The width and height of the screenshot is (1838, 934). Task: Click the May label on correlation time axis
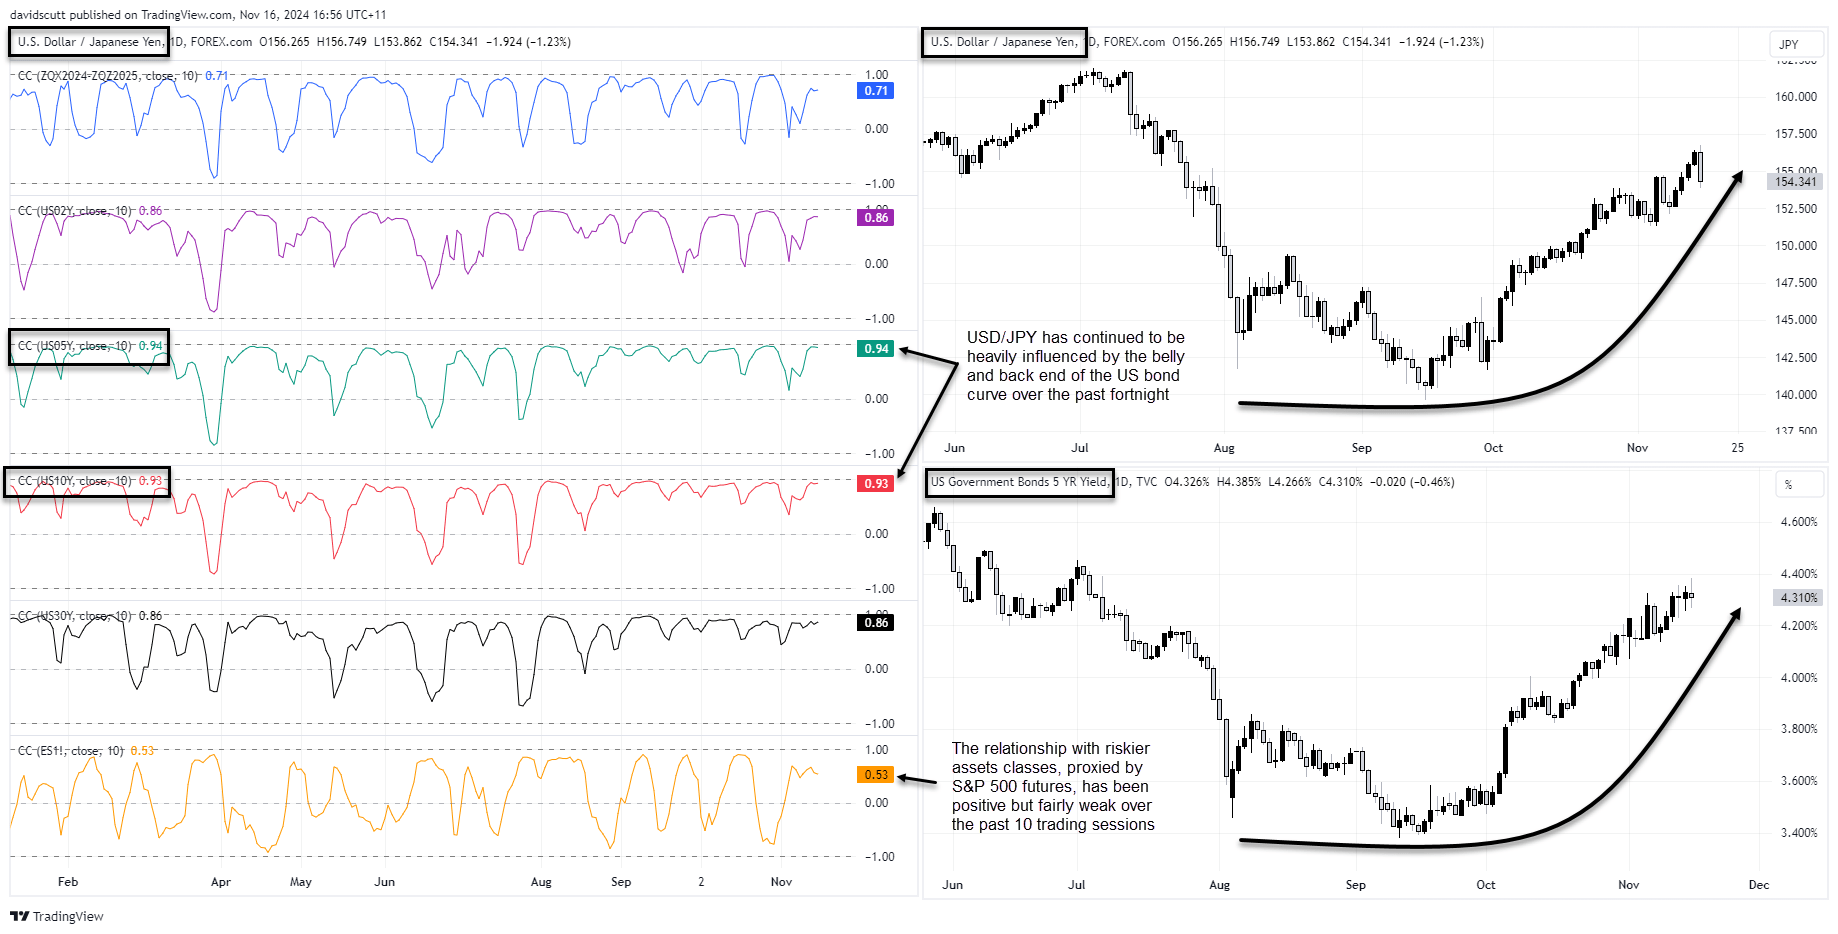pyautogui.click(x=301, y=882)
